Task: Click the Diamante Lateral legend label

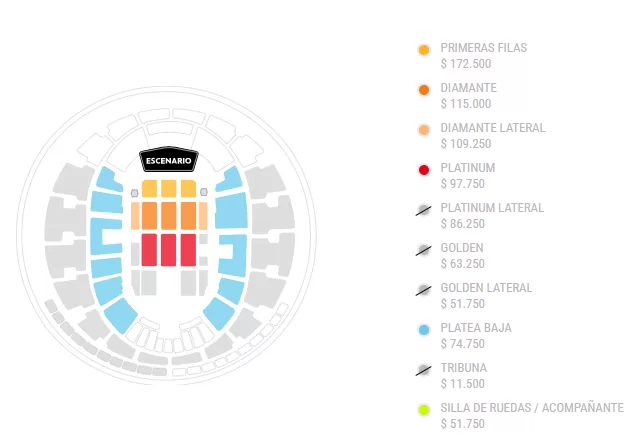Action: (x=493, y=128)
